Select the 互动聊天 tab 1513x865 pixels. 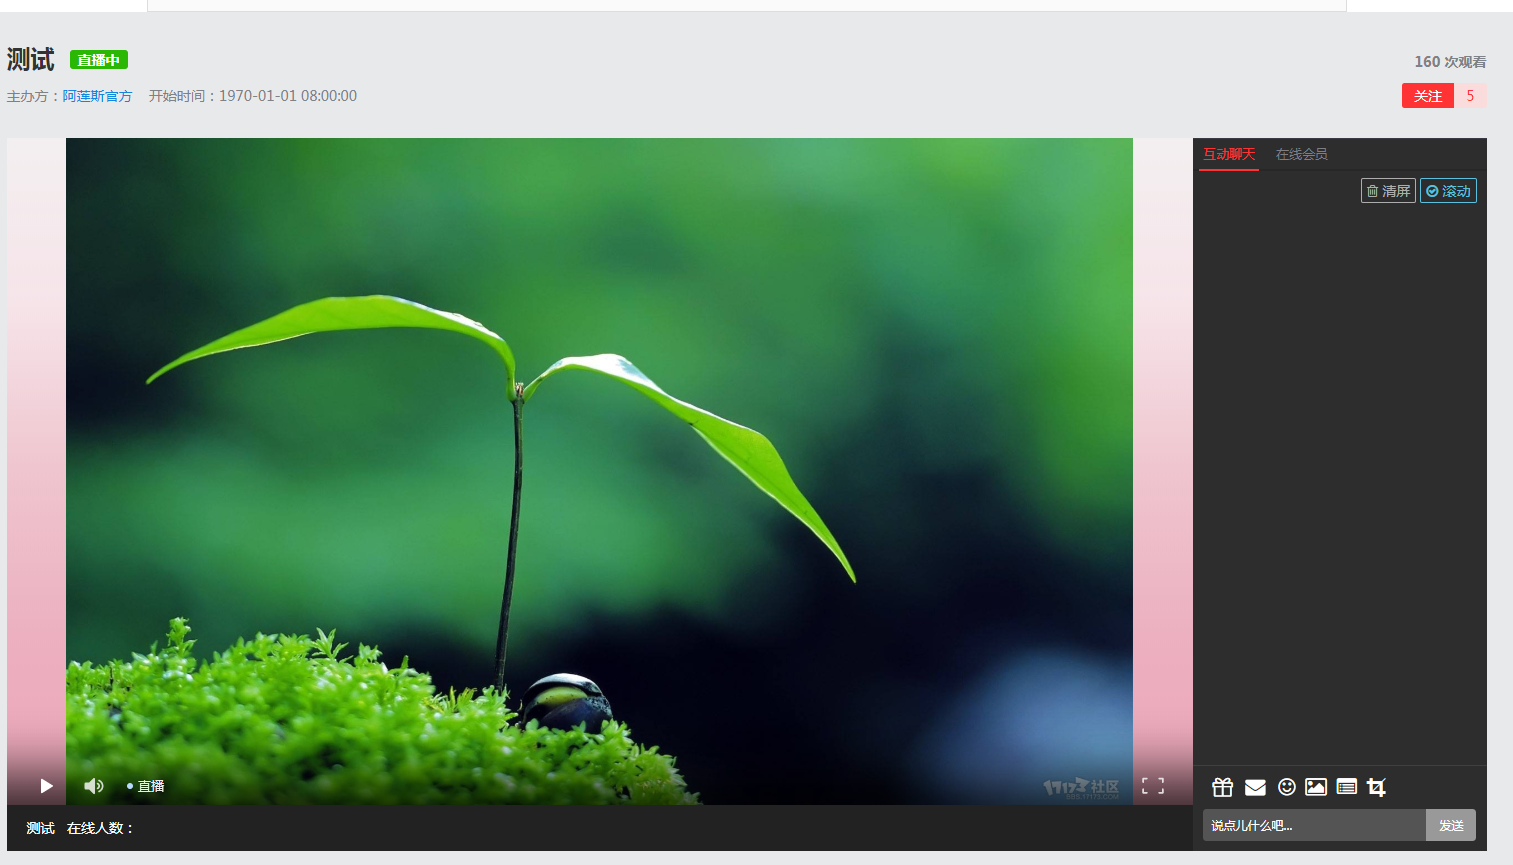[1228, 154]
